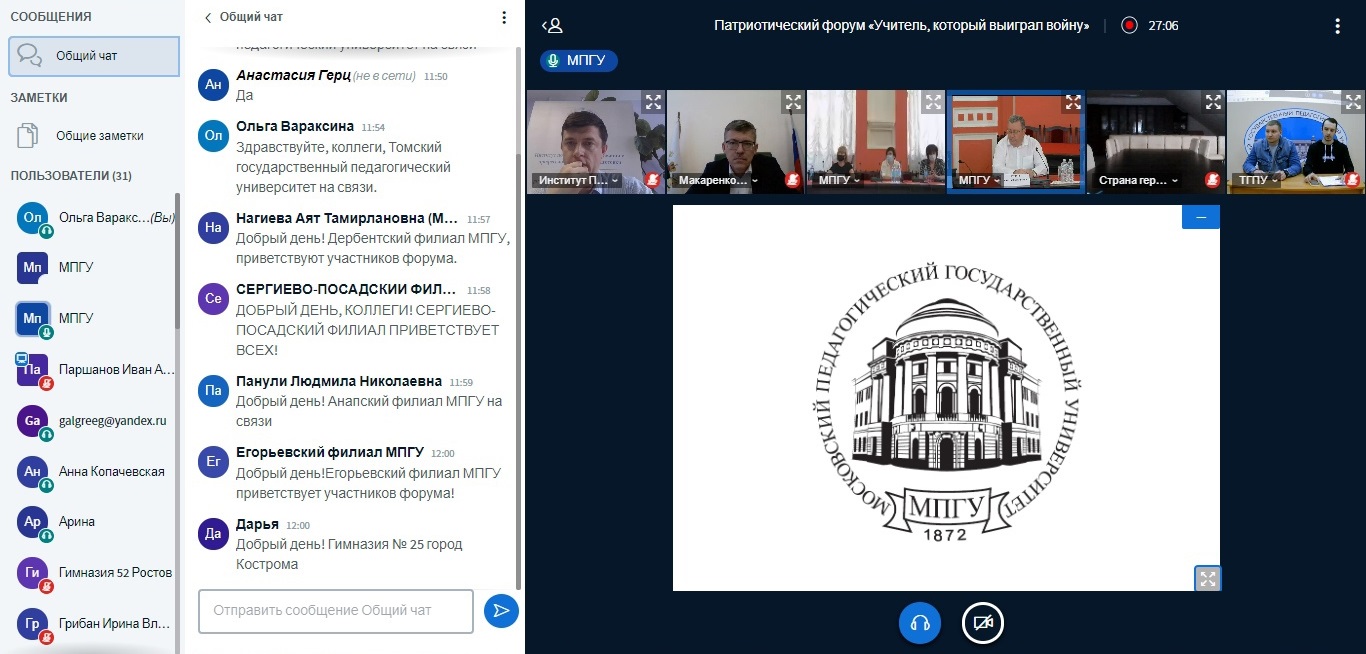The height and width of the screenshot is (654, 1366).
Task: Make the presentation fullscreen
Action: point(1208,578)
